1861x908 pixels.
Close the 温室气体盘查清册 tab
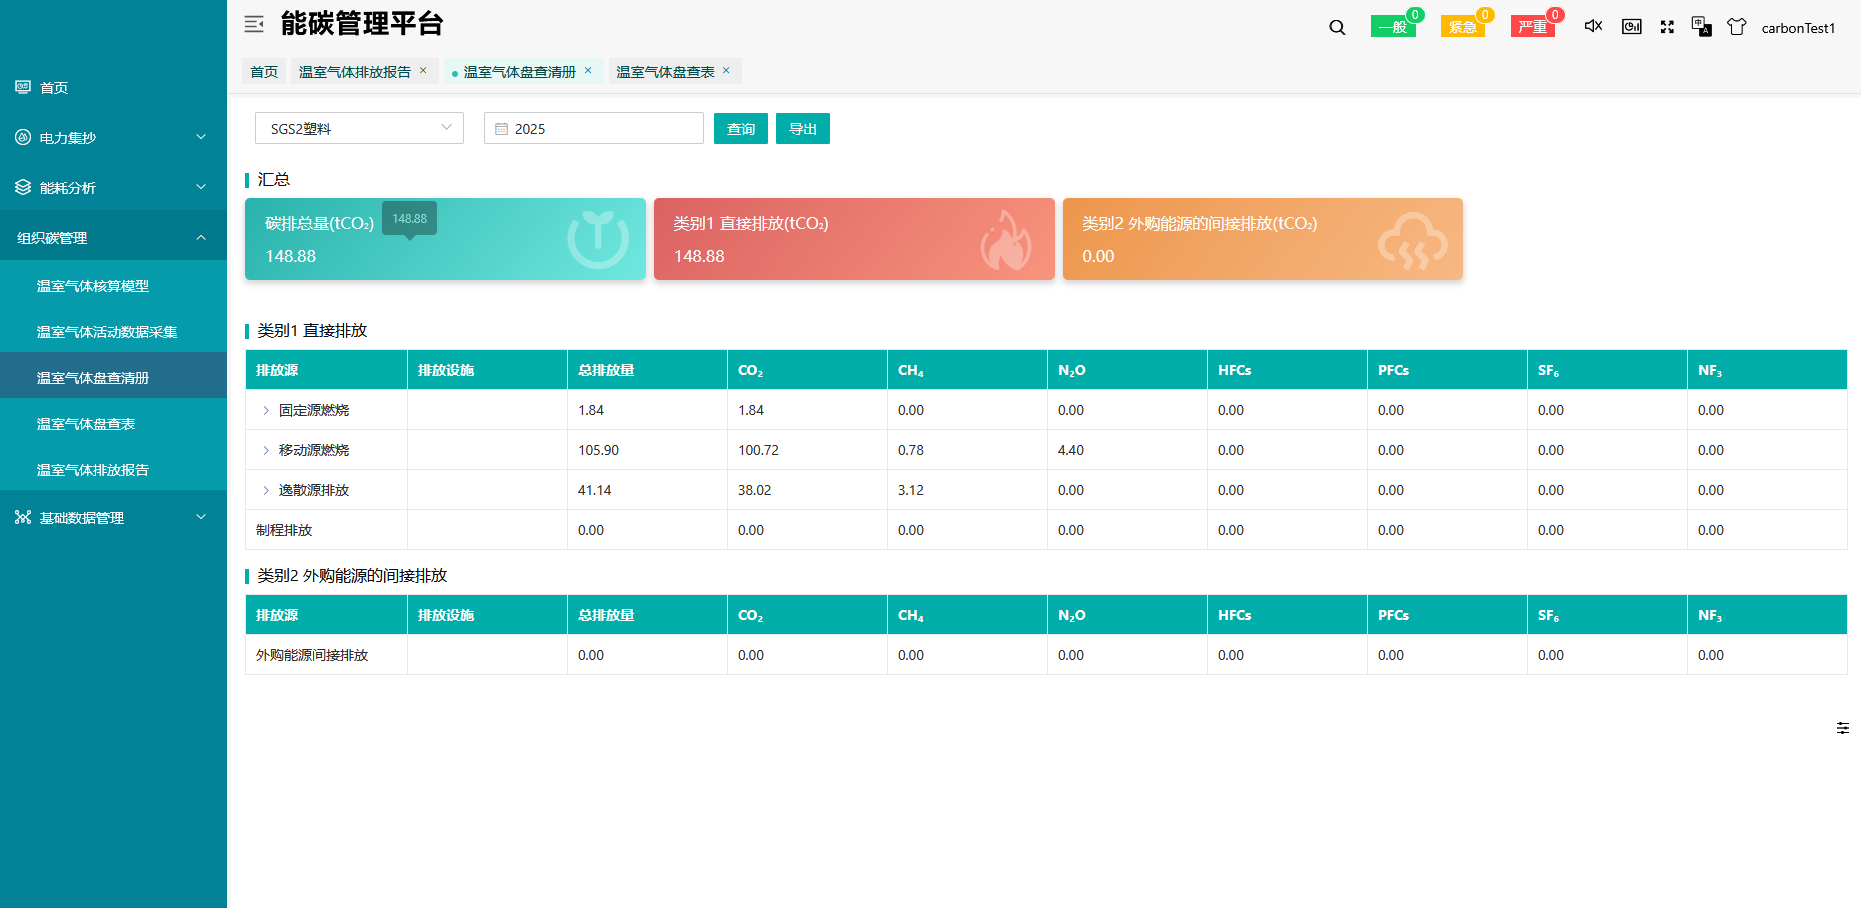click(x=588, y=70)
